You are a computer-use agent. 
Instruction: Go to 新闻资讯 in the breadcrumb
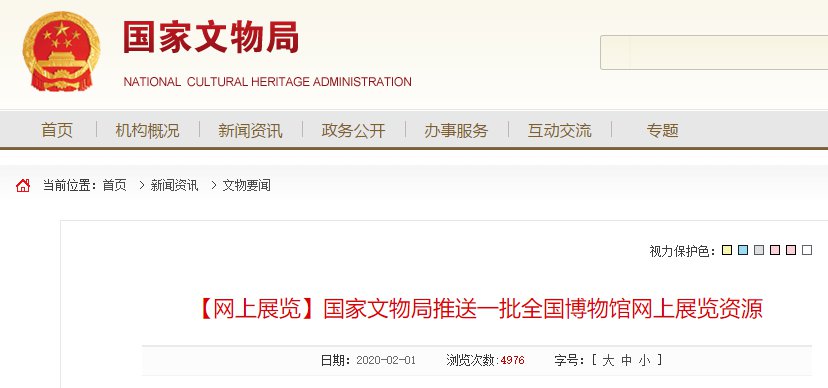(174, 185)
